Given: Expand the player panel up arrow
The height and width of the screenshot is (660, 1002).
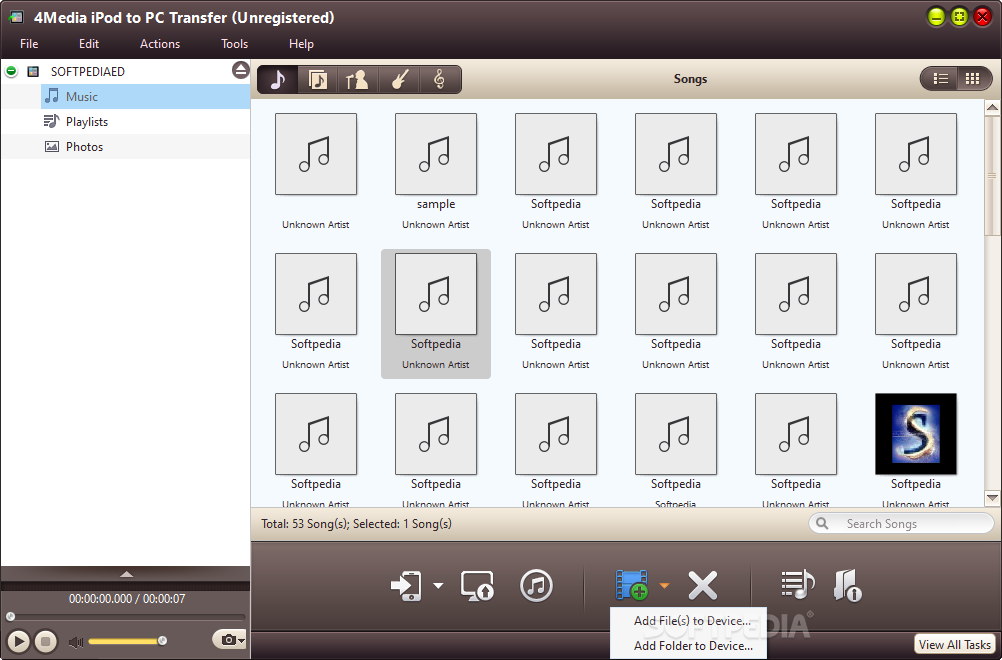Looking at the screenshot, I should [x=127, y=574].
